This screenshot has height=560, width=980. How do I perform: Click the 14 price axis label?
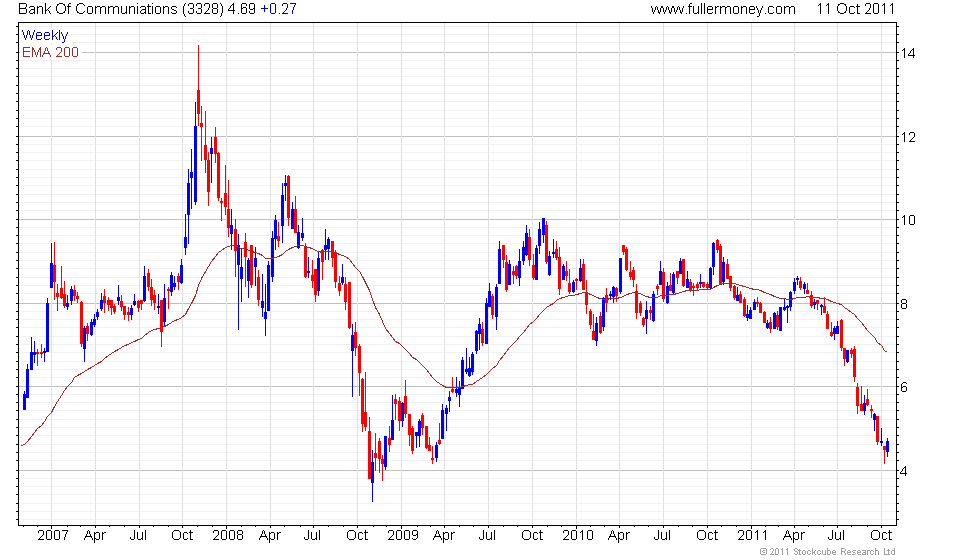point(908,53)
